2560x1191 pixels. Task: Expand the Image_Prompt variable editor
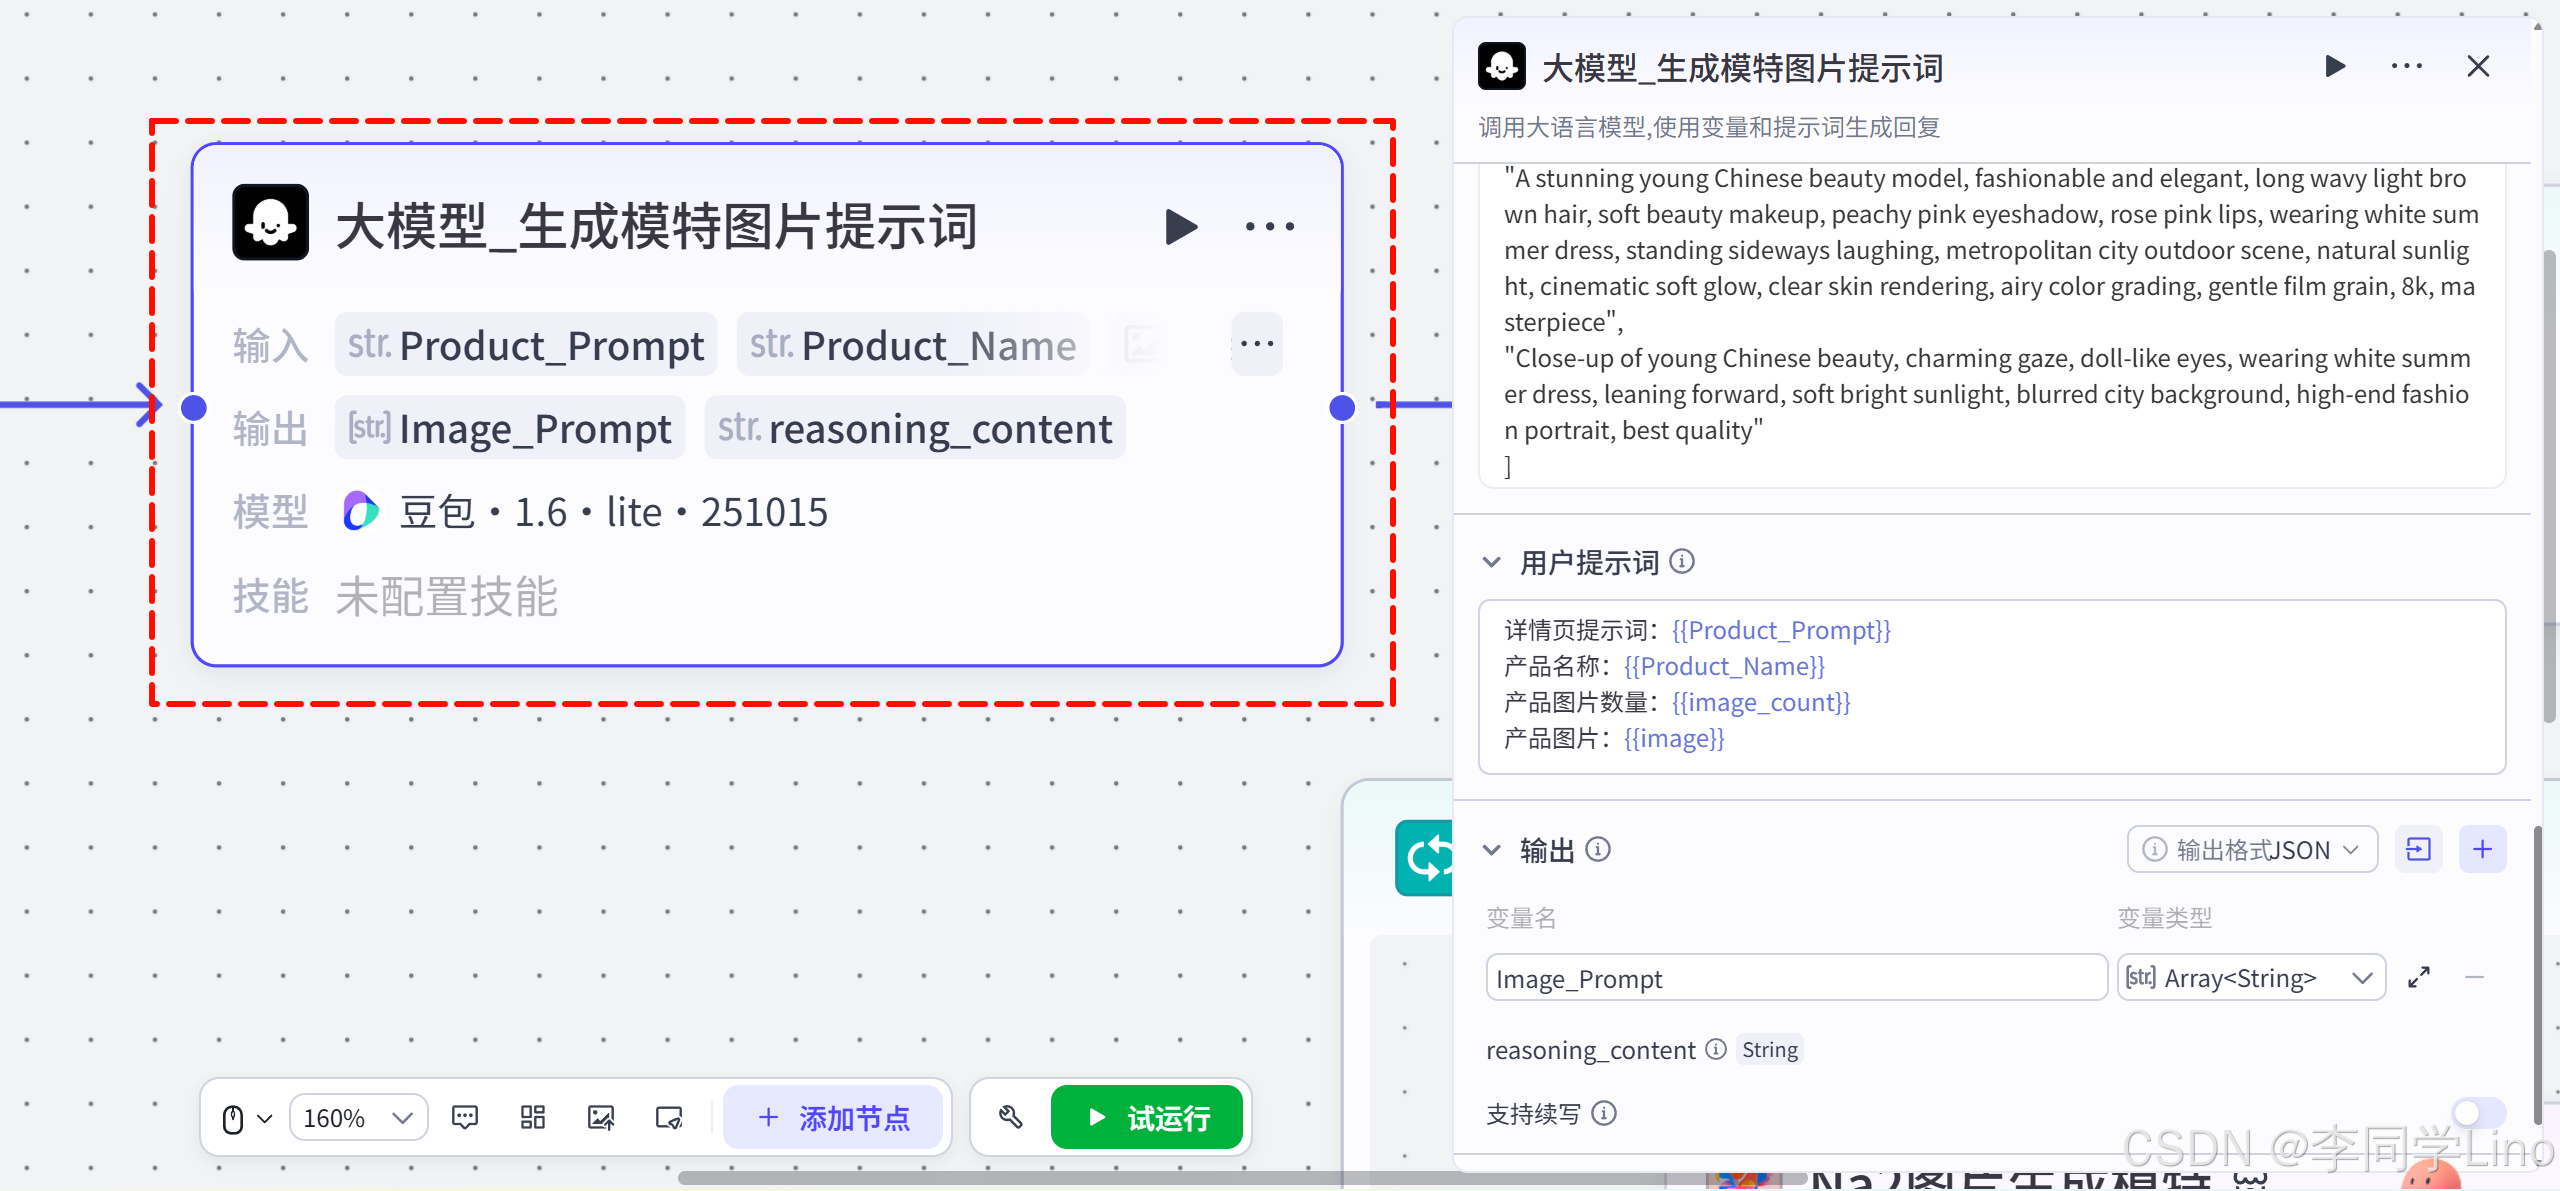(2419, 977)
